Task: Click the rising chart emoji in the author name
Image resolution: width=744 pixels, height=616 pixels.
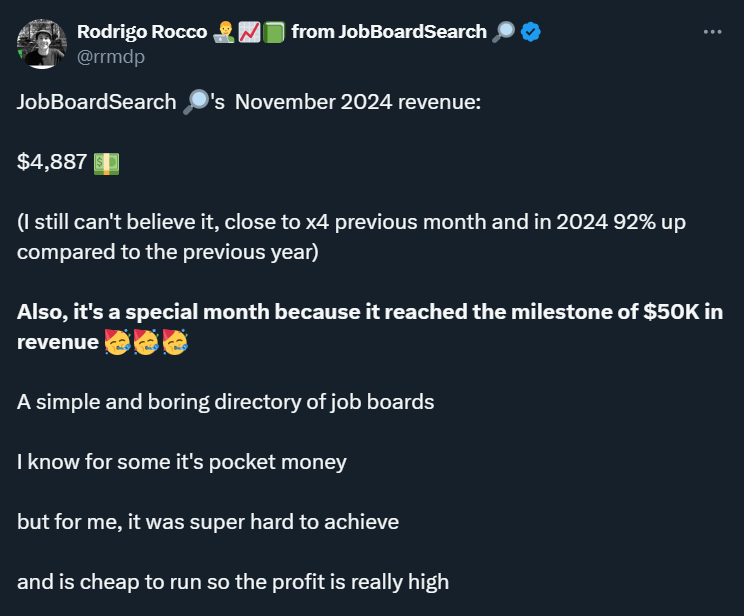Action: 249,32
